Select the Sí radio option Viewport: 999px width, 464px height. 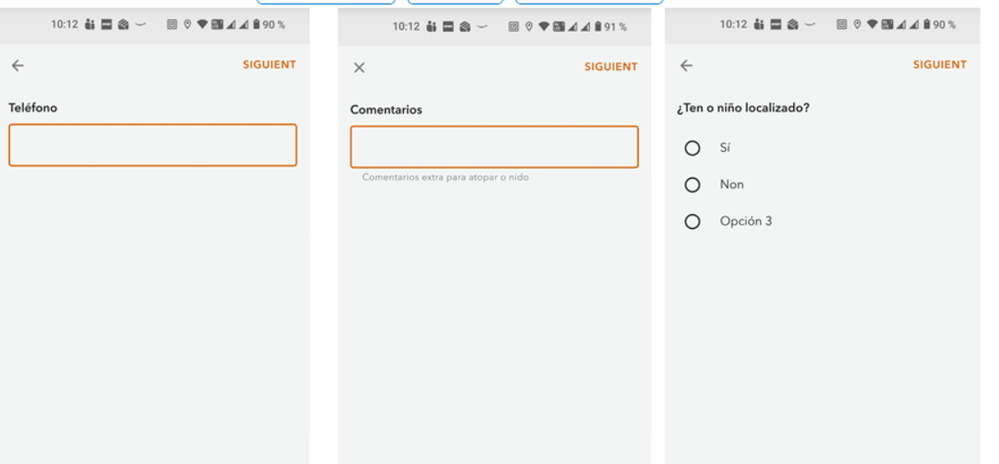point(692,148)
